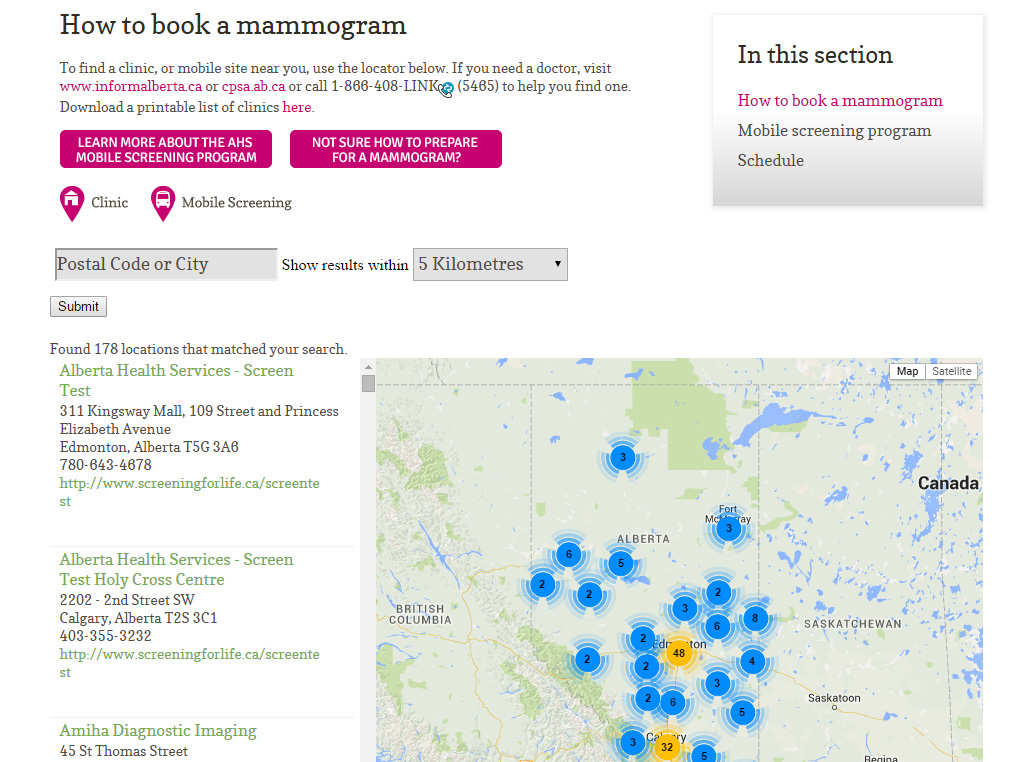Click the Clinic pin icon in legend
The image size is (1021, 762).
click(72, 204)
